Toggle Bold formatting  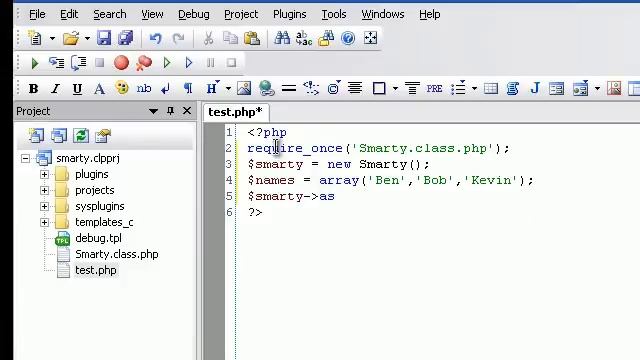[x=33, y=89]
